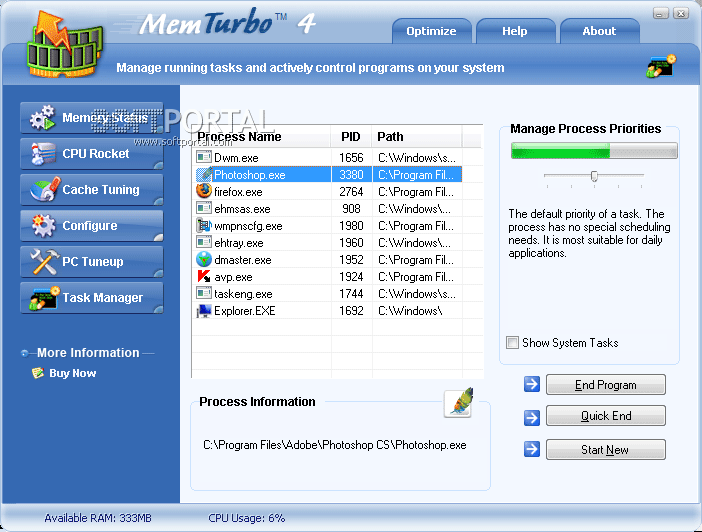Click the bullet icon before More Information
The image size is (702, 532).
(24, 353)
